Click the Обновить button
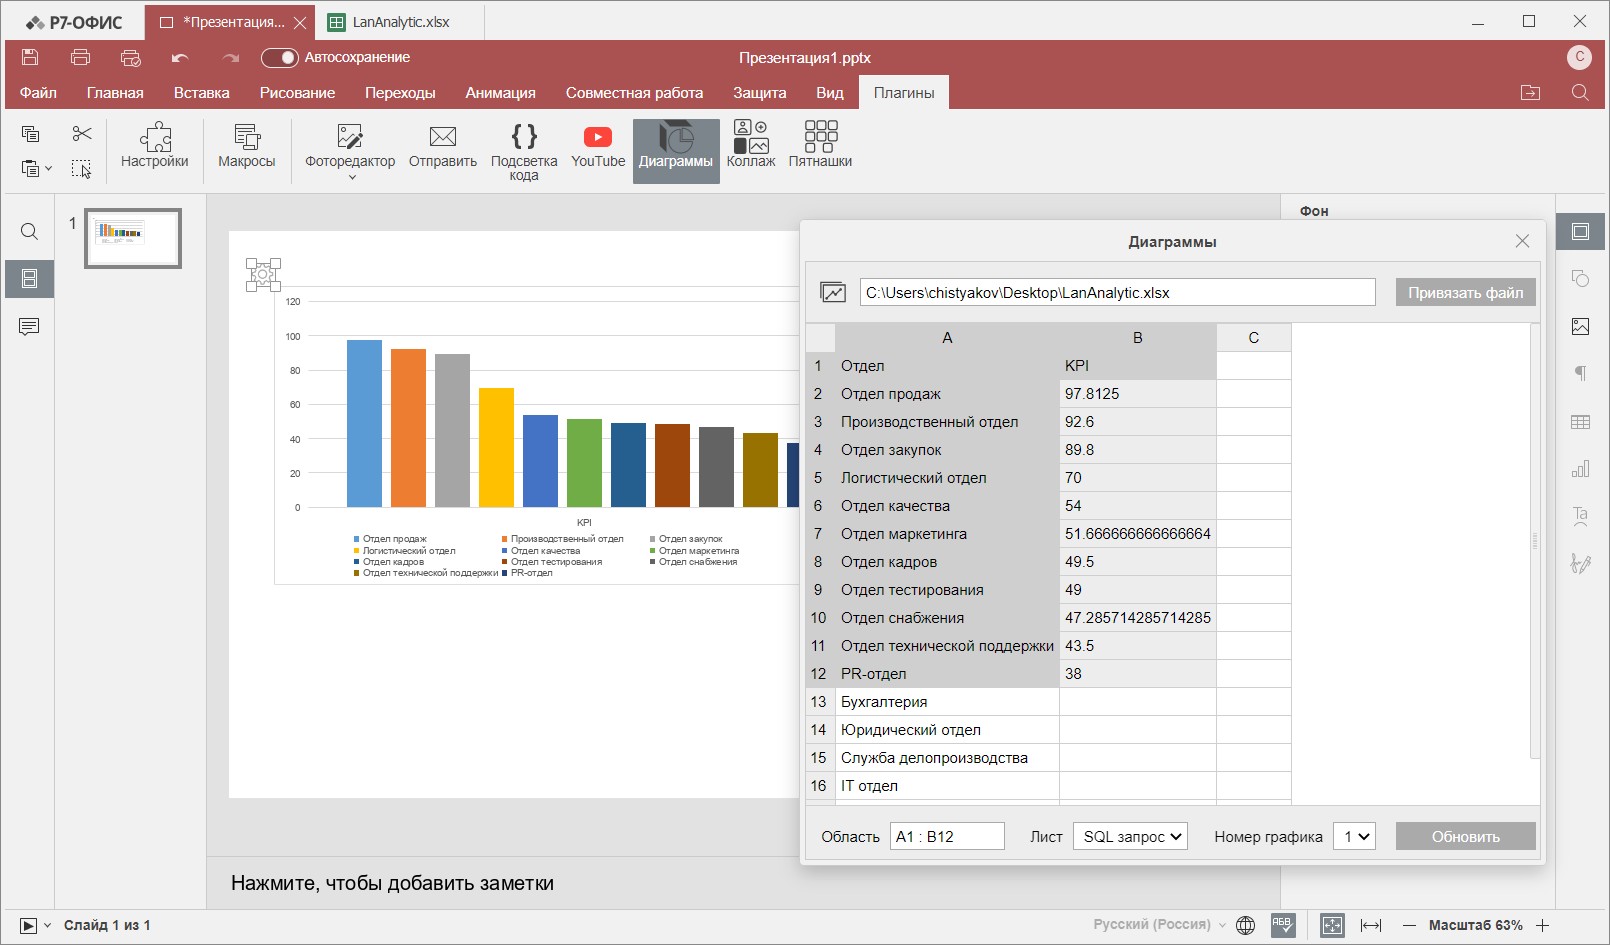 (x=1465, y=836)
